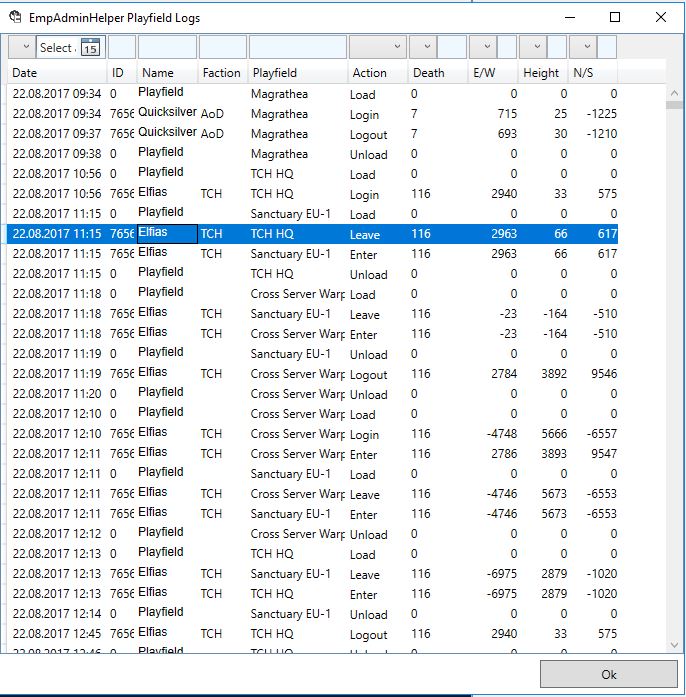Open the E/W comparison operator dropdown
Screen dimensions: 686x697
click(483, 47)
